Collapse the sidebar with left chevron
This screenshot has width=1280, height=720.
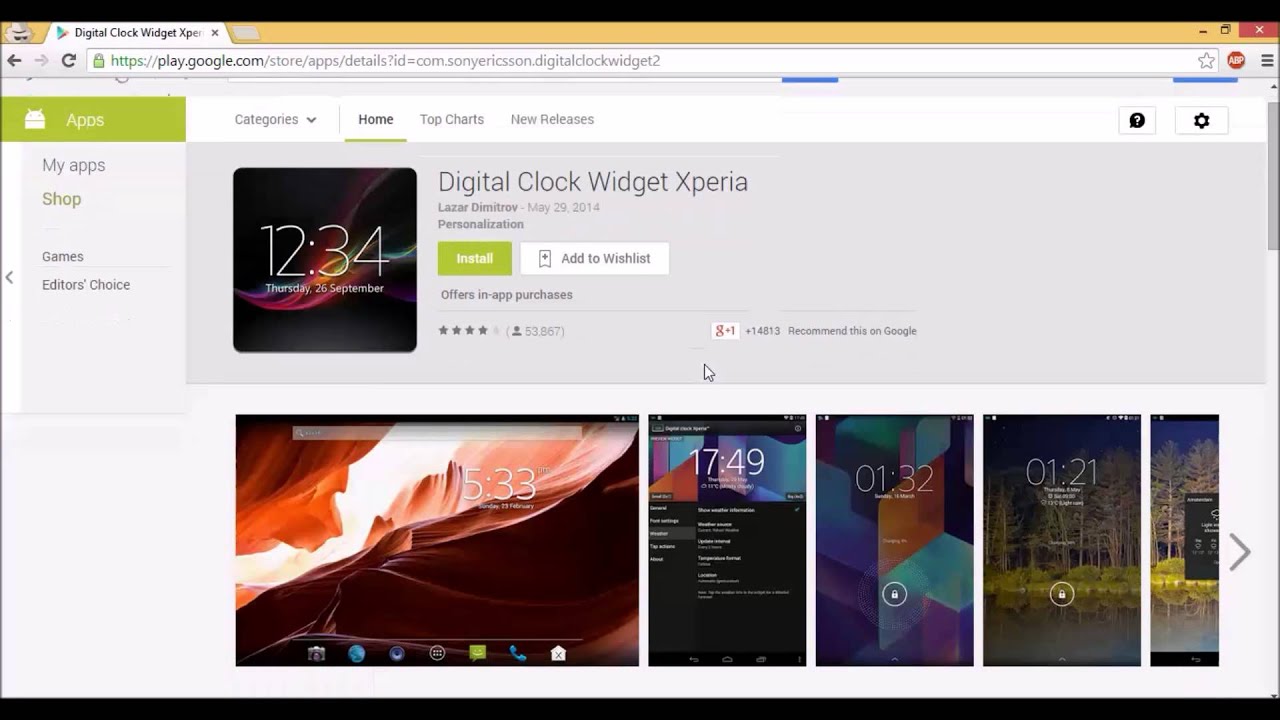tap(9, 277)
